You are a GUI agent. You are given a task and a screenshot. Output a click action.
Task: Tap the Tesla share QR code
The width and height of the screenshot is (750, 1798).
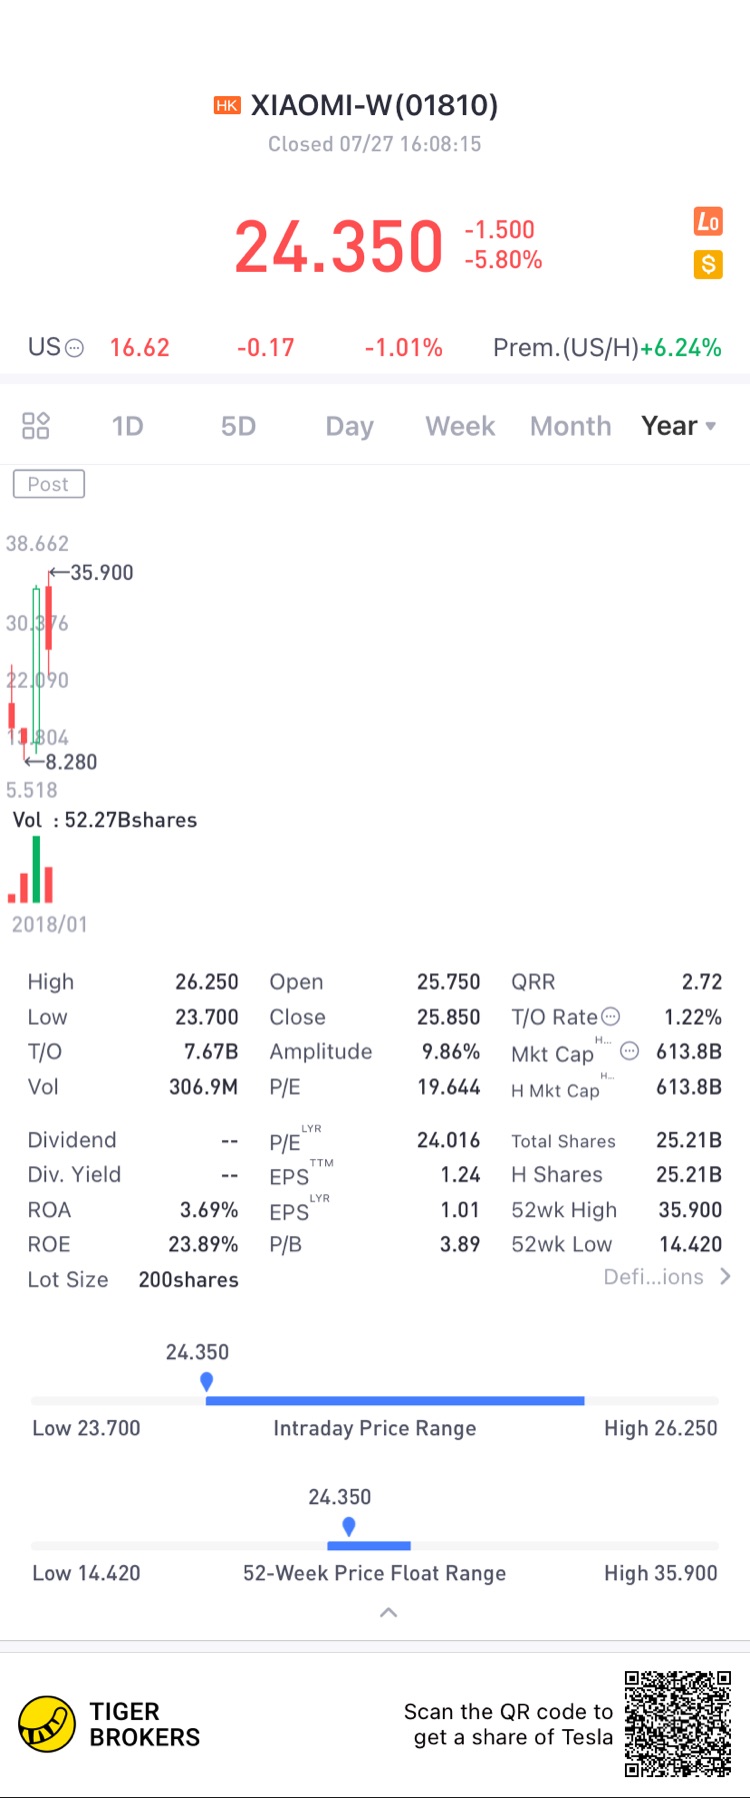[x=678, y=1723]
